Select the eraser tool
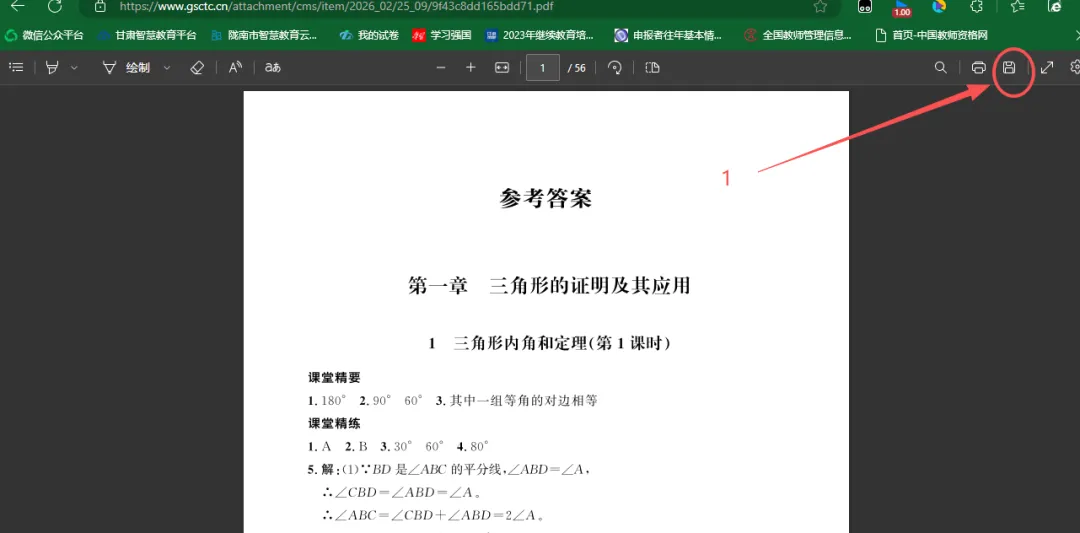1080x533 pixels. [x=197, y=67]
